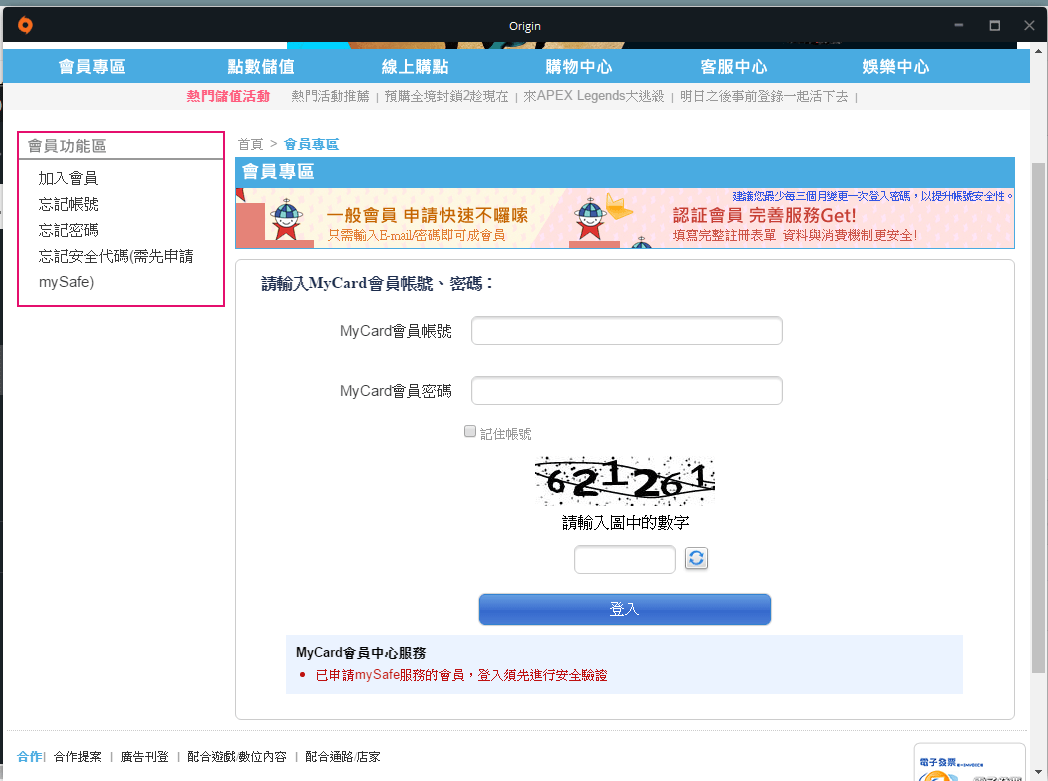
Task: Open the 線上購點 navigation menu
Action: 415,67
